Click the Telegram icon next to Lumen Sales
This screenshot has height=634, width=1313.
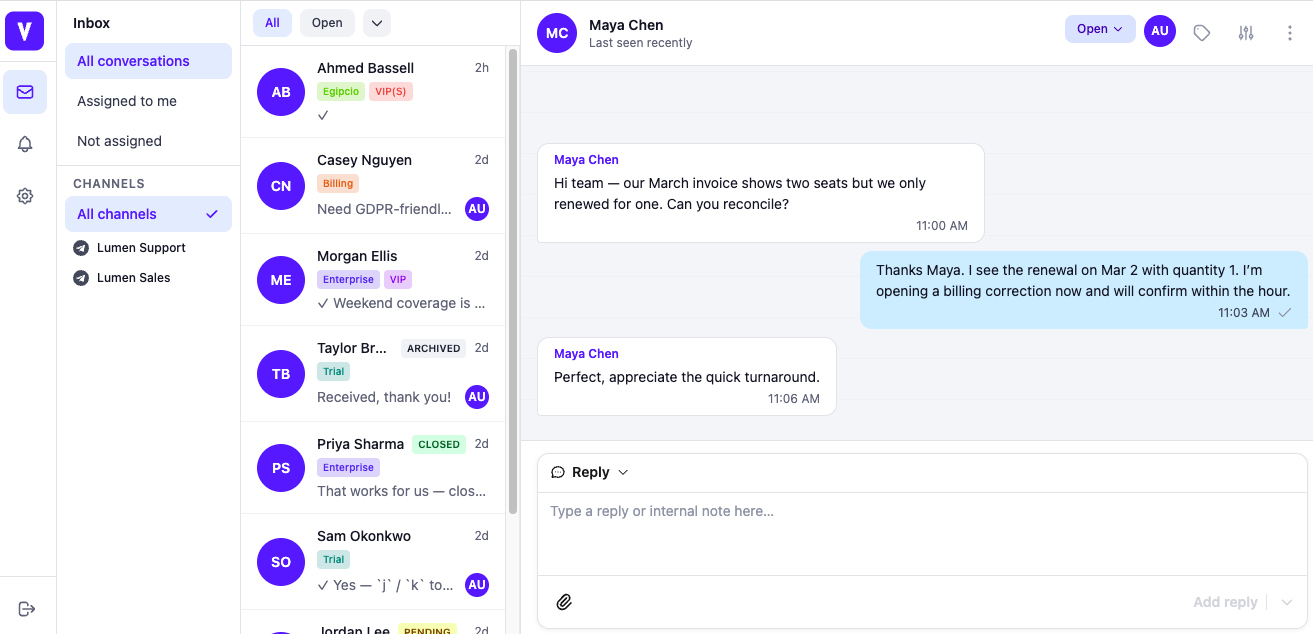[x=81, y=278]
